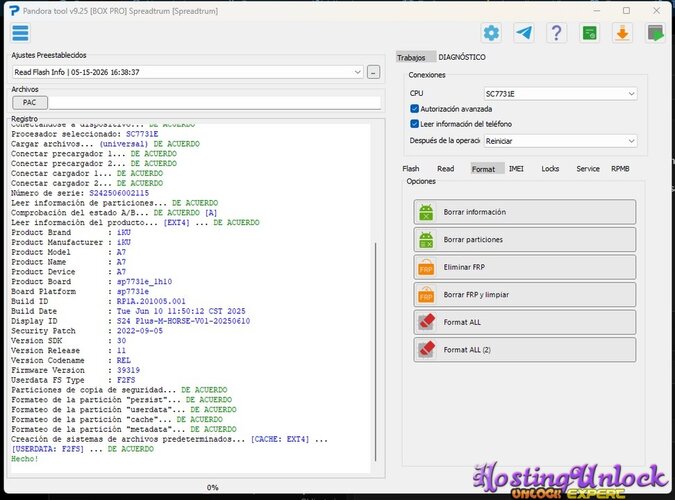The image size is (675, 500).
Task: Click Product Board sp7731e_1h10 value
Action: [x=144, y=282]
